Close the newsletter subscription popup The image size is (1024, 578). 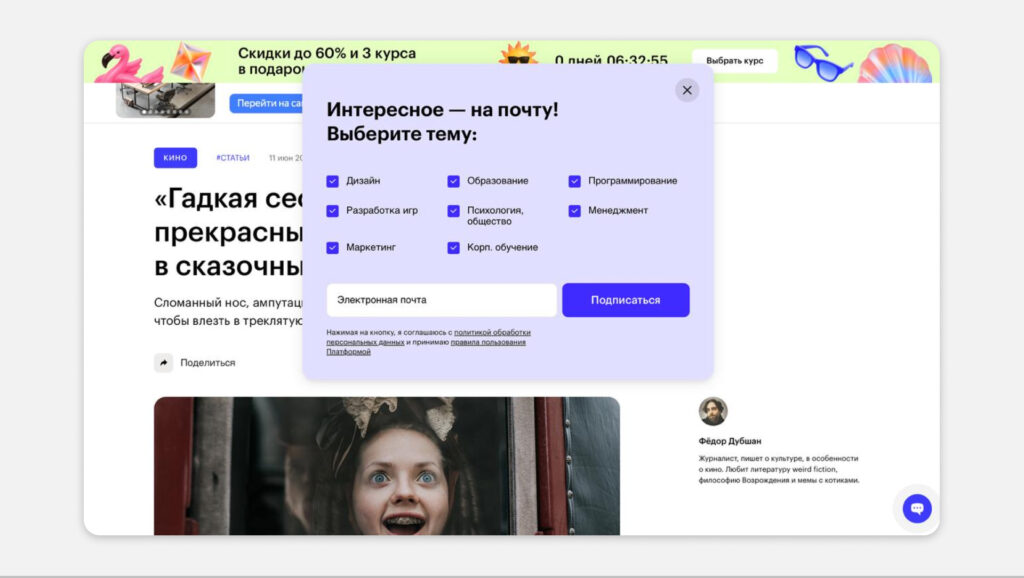(x=686, y=90)
